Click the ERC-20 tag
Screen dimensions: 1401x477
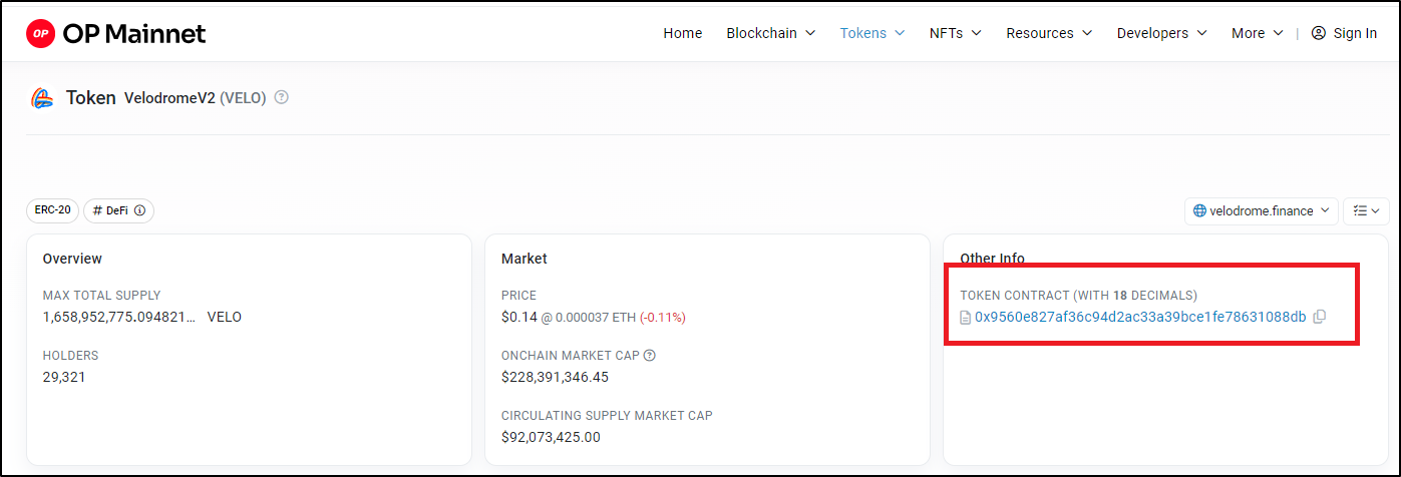tap(53, 211)
